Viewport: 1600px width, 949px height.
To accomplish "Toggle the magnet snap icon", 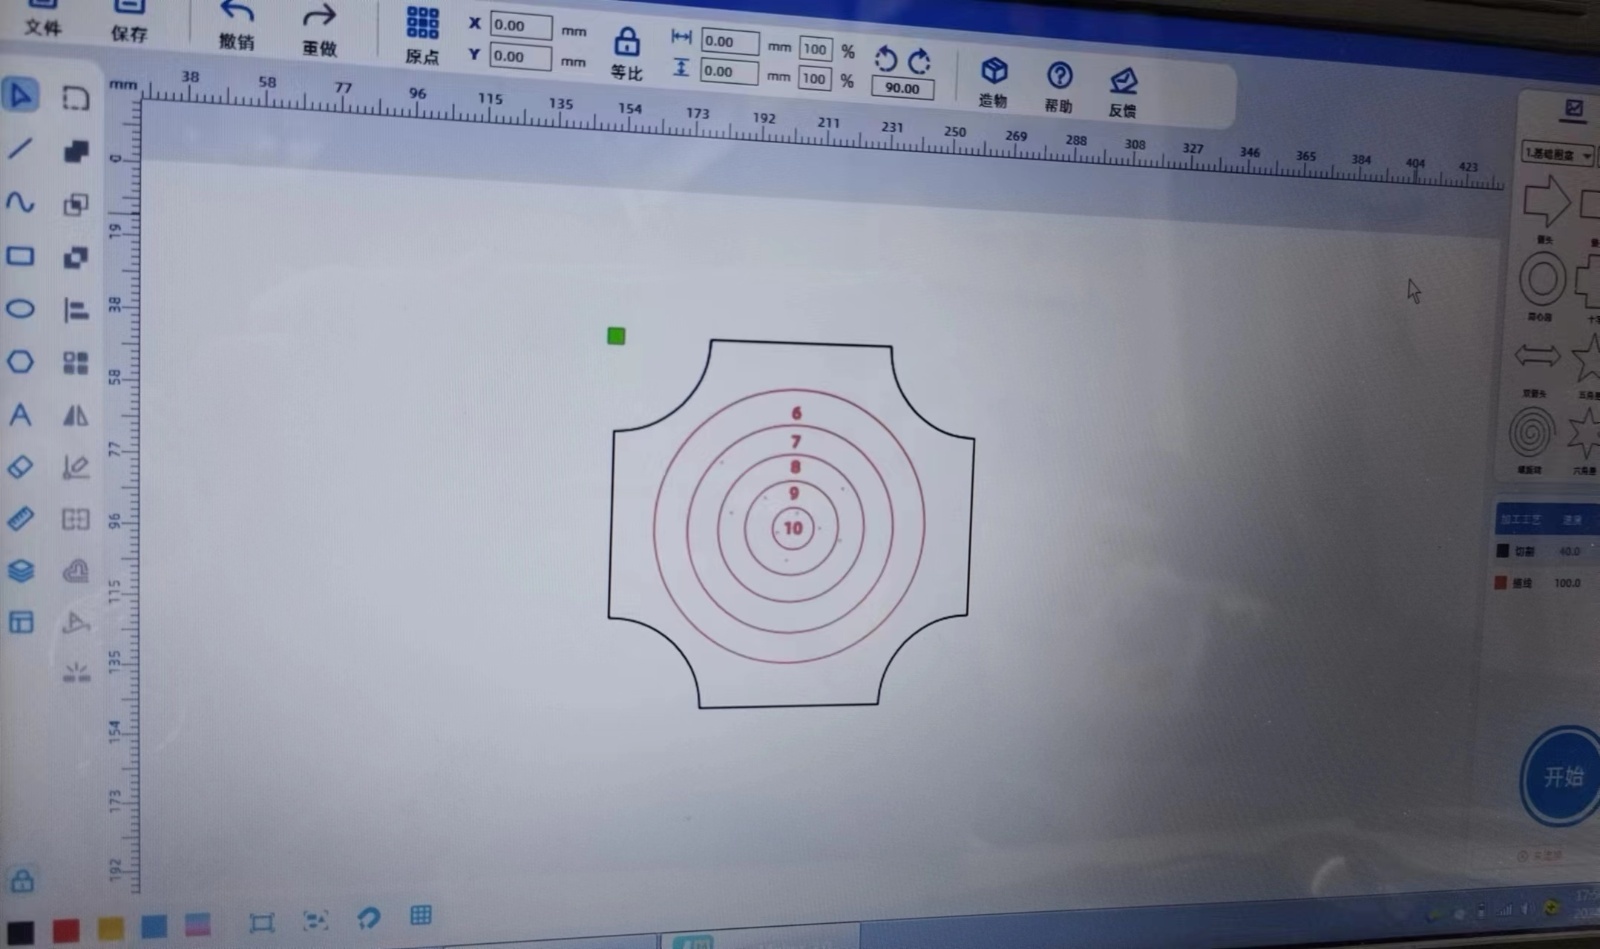I will coord(368,918).
